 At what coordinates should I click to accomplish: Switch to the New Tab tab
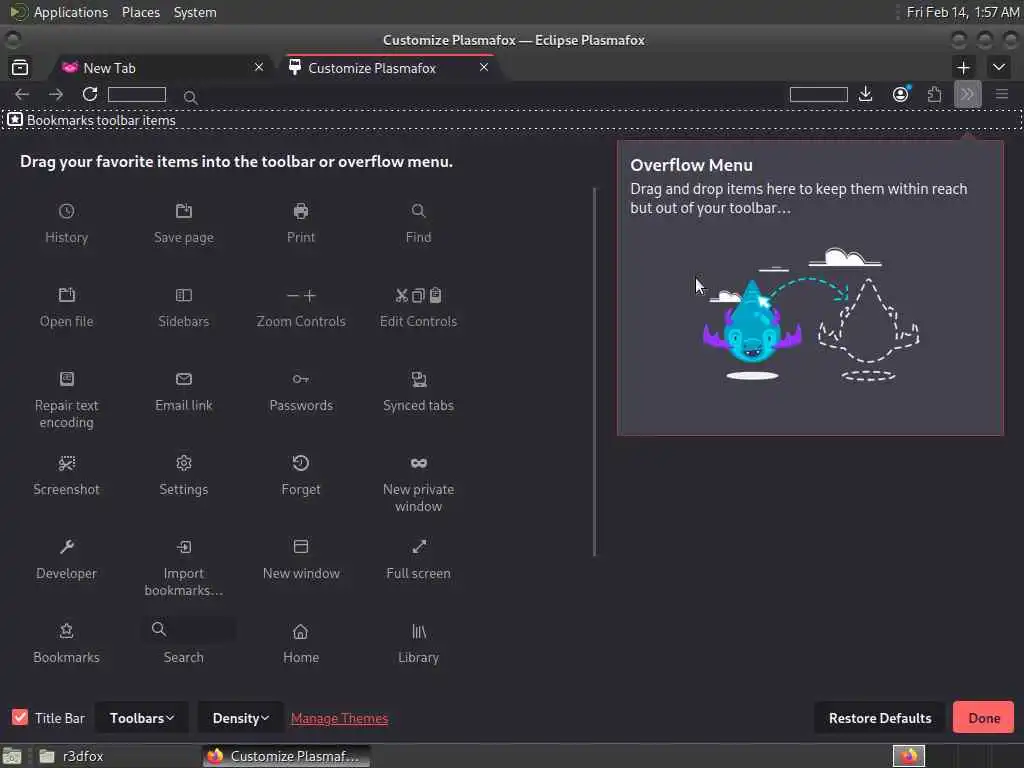162,67
